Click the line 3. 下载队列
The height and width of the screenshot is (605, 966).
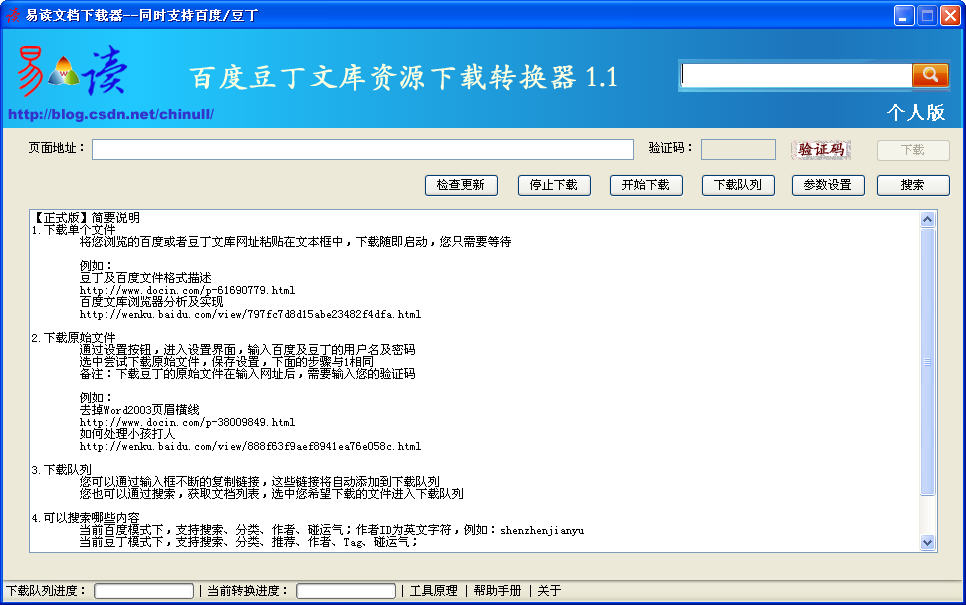pyautogui.click(x=61, y=470)
